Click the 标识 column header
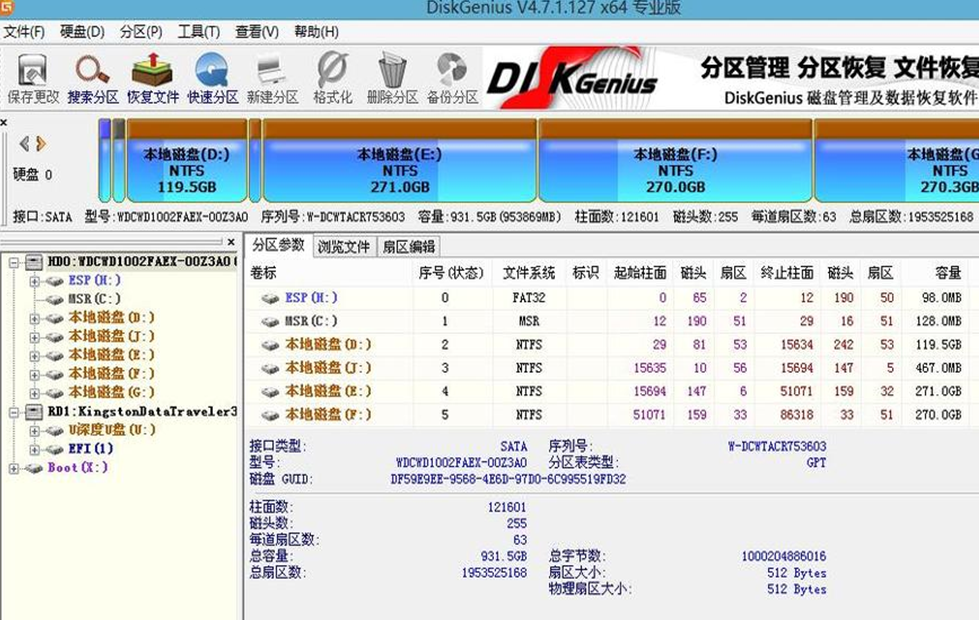 click(x=586, y=273)
